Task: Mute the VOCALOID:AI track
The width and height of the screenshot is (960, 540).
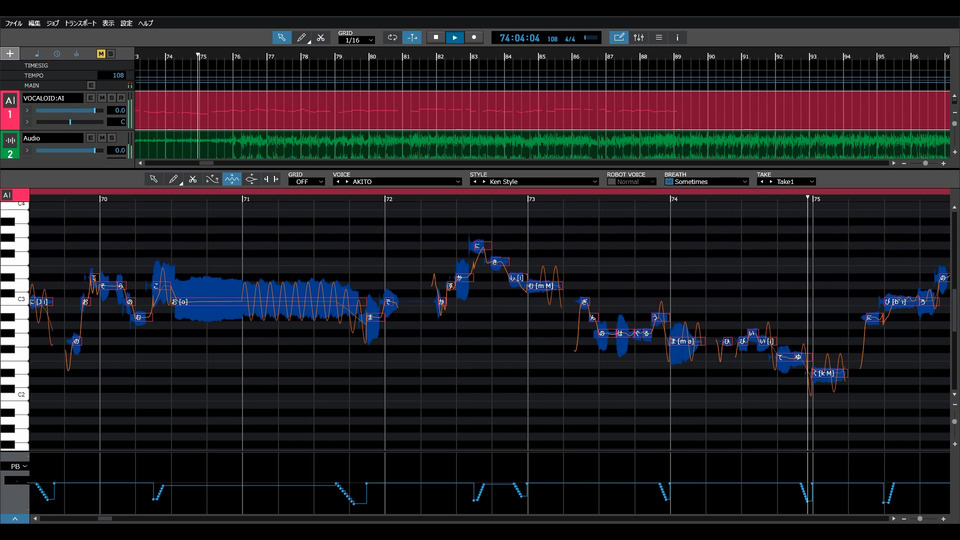Action: tap(102, 98)
